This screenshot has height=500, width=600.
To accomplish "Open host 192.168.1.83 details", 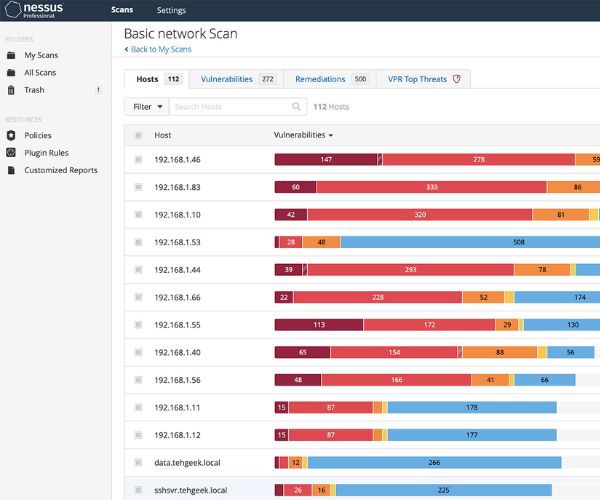I will coord(177,187).
